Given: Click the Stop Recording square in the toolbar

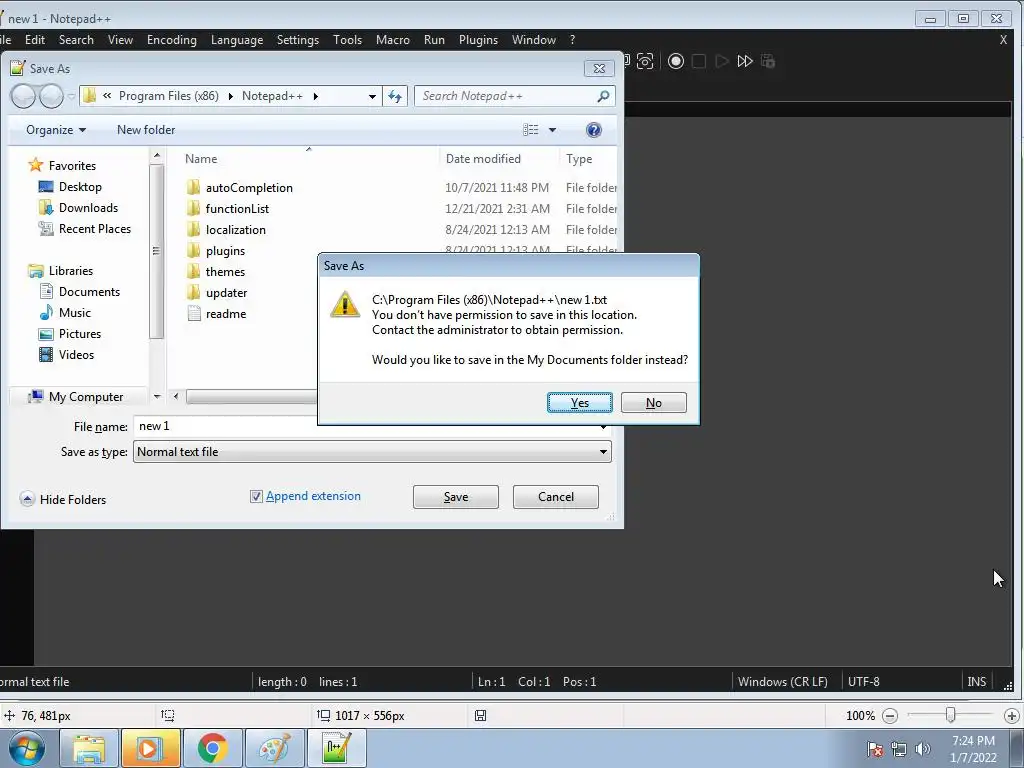Looking at the screenshot, I should [699, 61].
